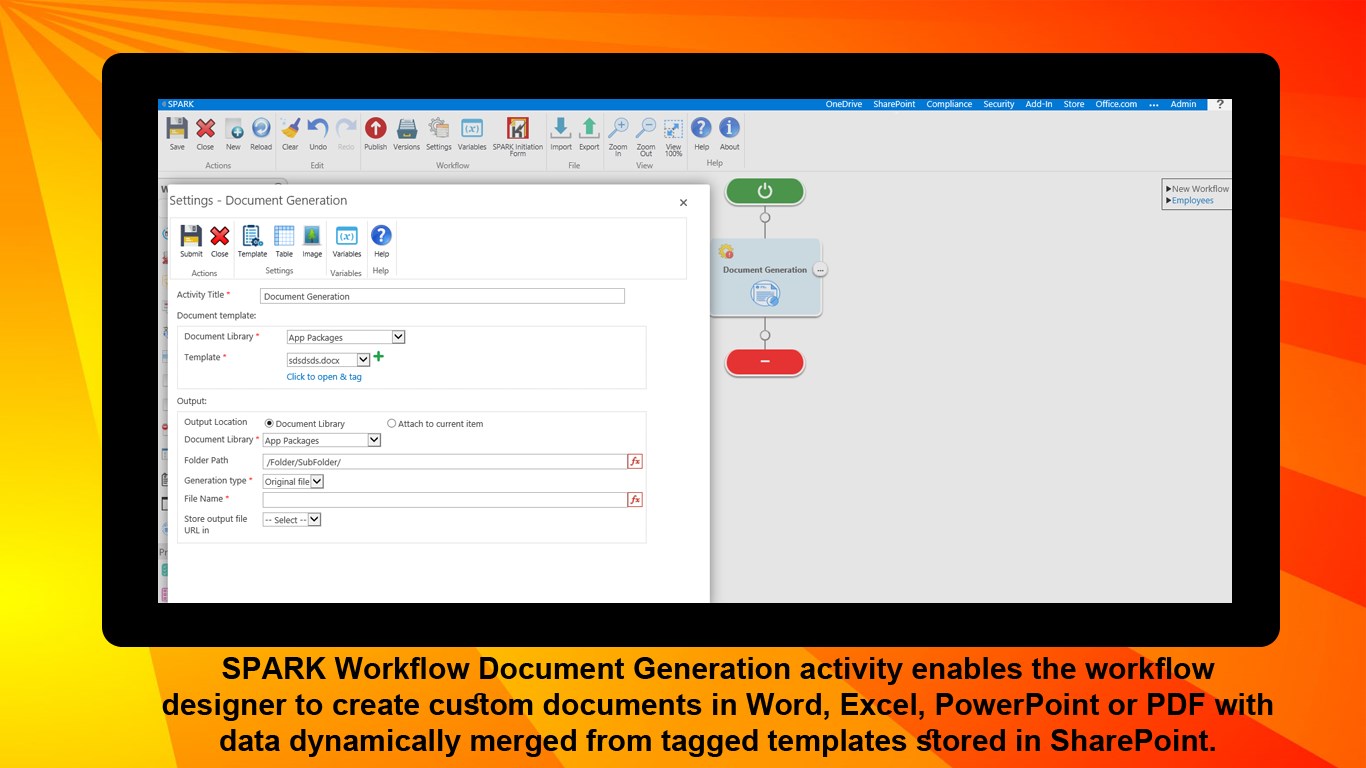The image size is (1366, 768).
Task: Open Variables in settings dialog
Action: 347,241
